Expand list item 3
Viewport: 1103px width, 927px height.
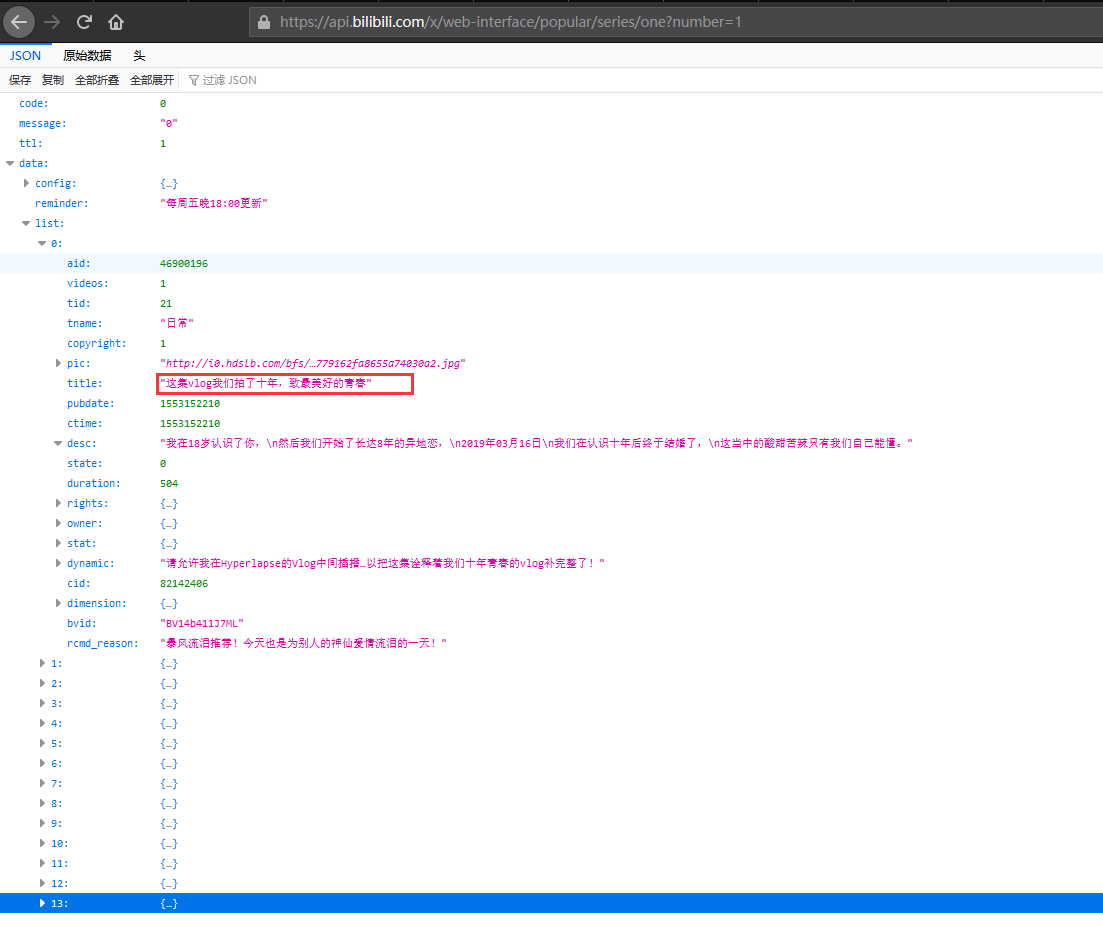point(42,703)
